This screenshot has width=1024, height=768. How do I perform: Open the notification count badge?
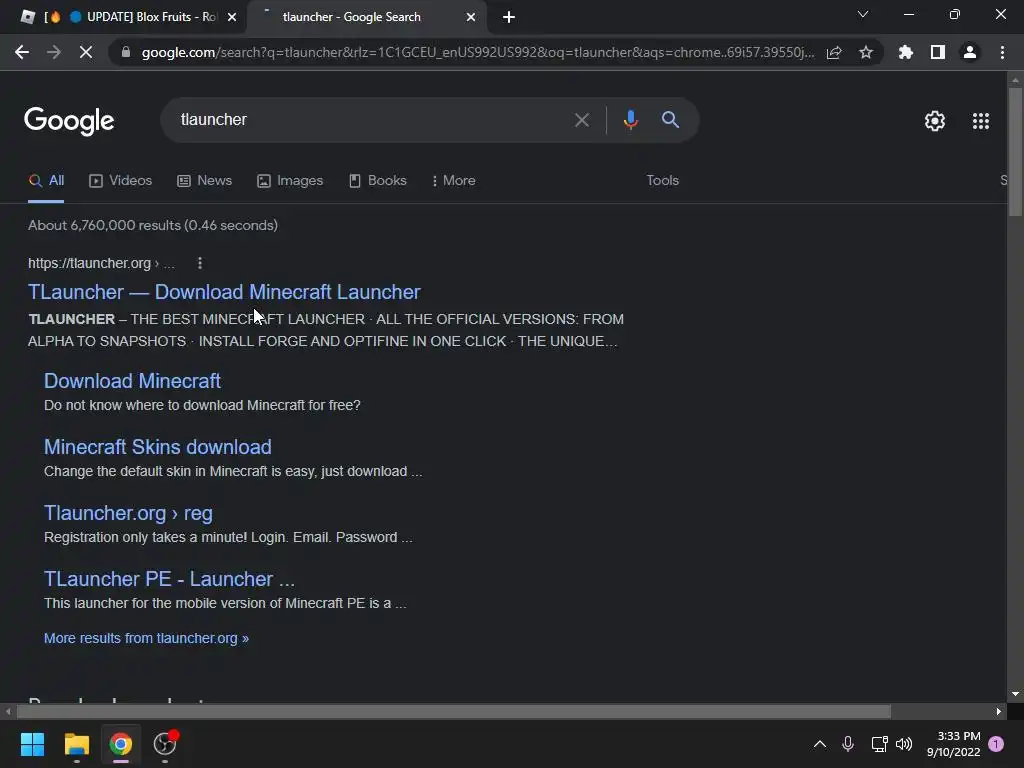(996, 744)
